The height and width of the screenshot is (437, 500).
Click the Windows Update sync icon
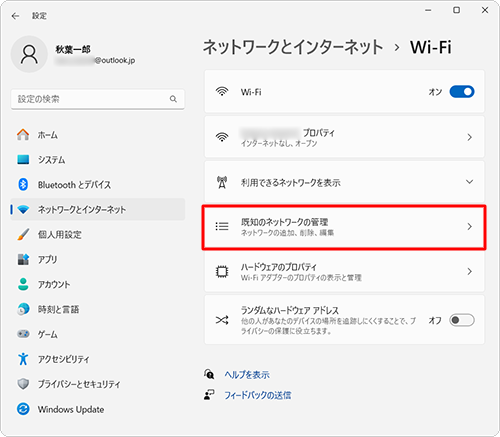[23, 409]
